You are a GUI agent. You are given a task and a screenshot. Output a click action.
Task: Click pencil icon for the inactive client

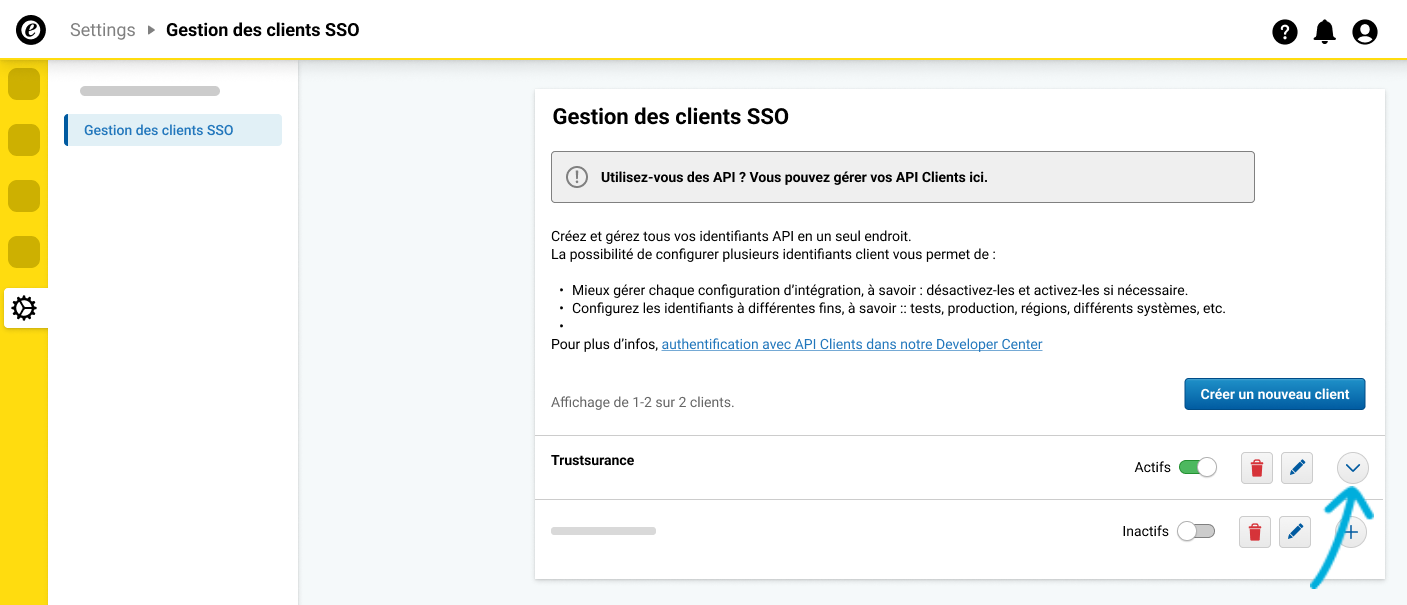tap(1295, 532)
